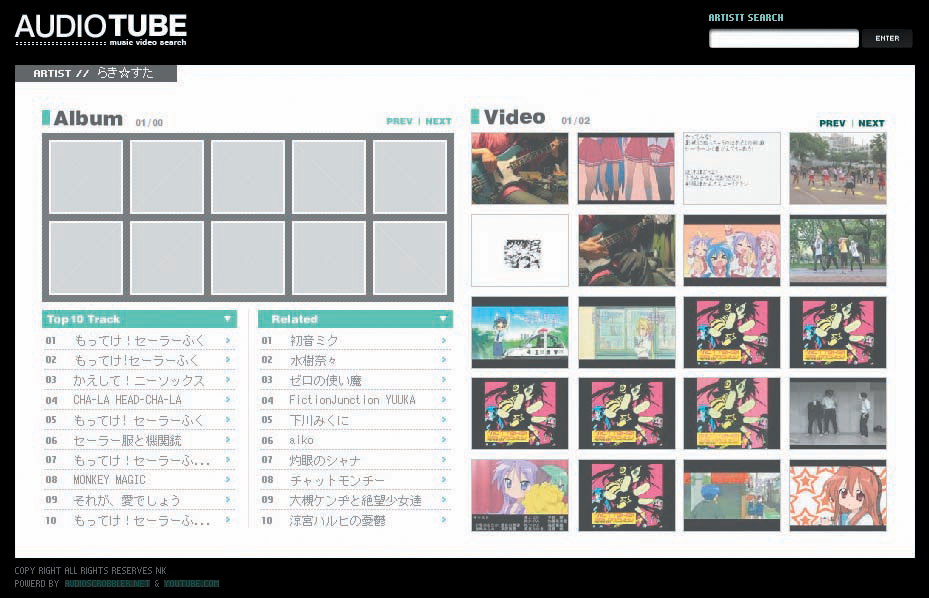Open the park dance under trees video

click(838, 250)
